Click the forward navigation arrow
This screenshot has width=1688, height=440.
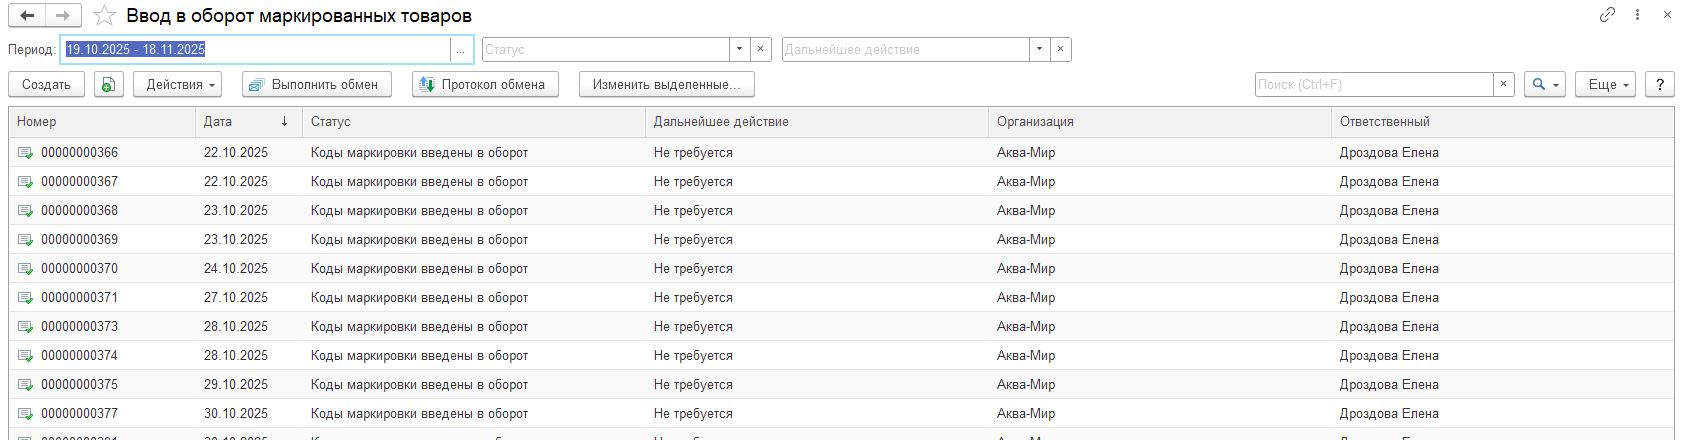click(62, 16)
